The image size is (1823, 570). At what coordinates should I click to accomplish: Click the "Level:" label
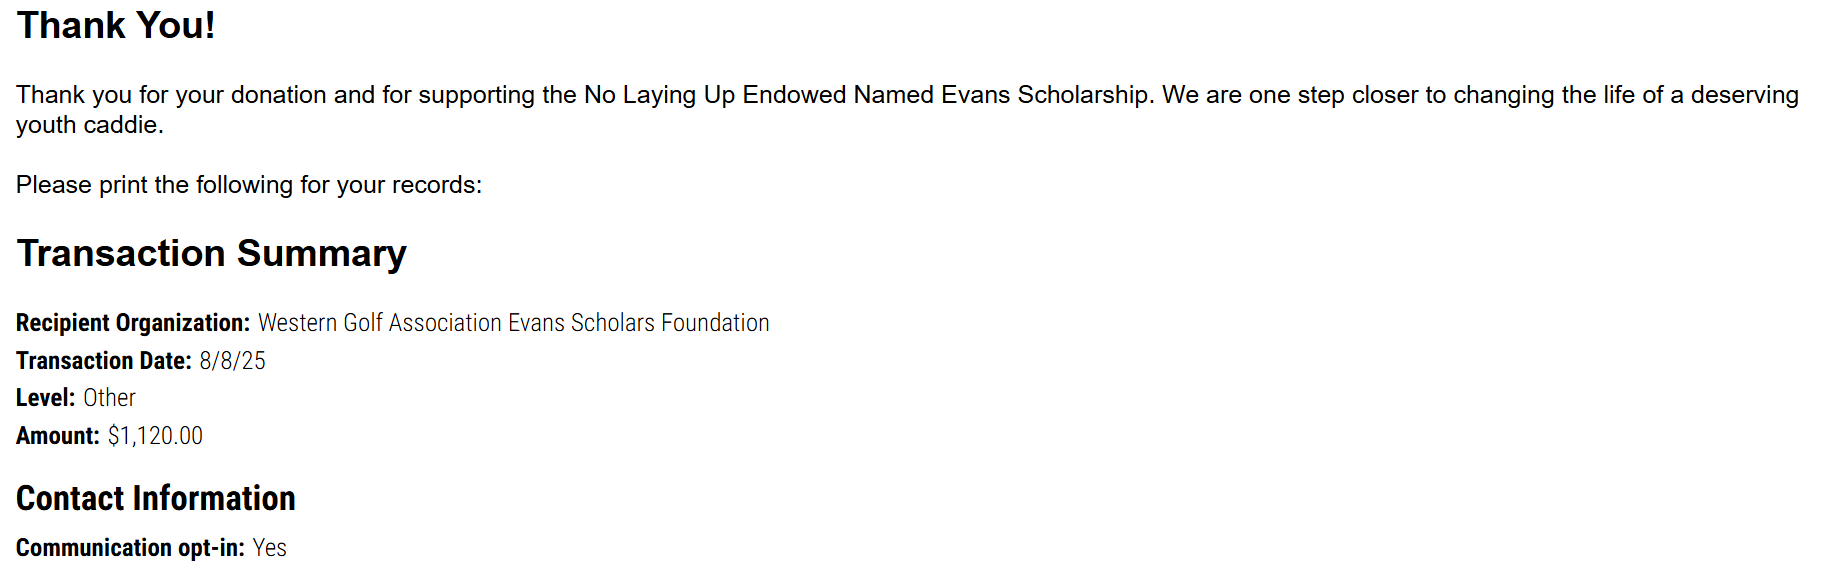pos(46,398)
